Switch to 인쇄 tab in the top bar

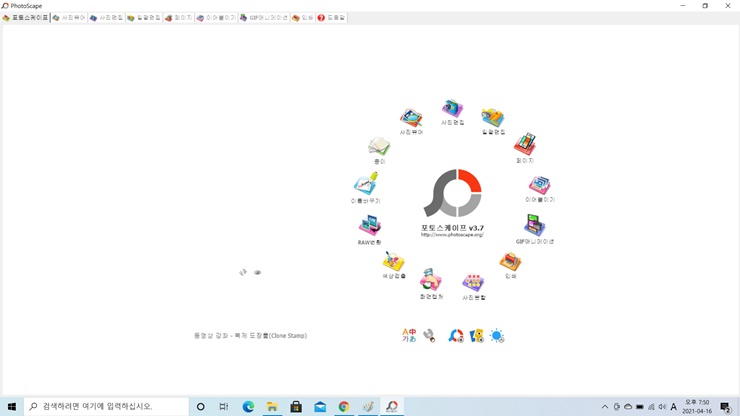tap(303, 18)
